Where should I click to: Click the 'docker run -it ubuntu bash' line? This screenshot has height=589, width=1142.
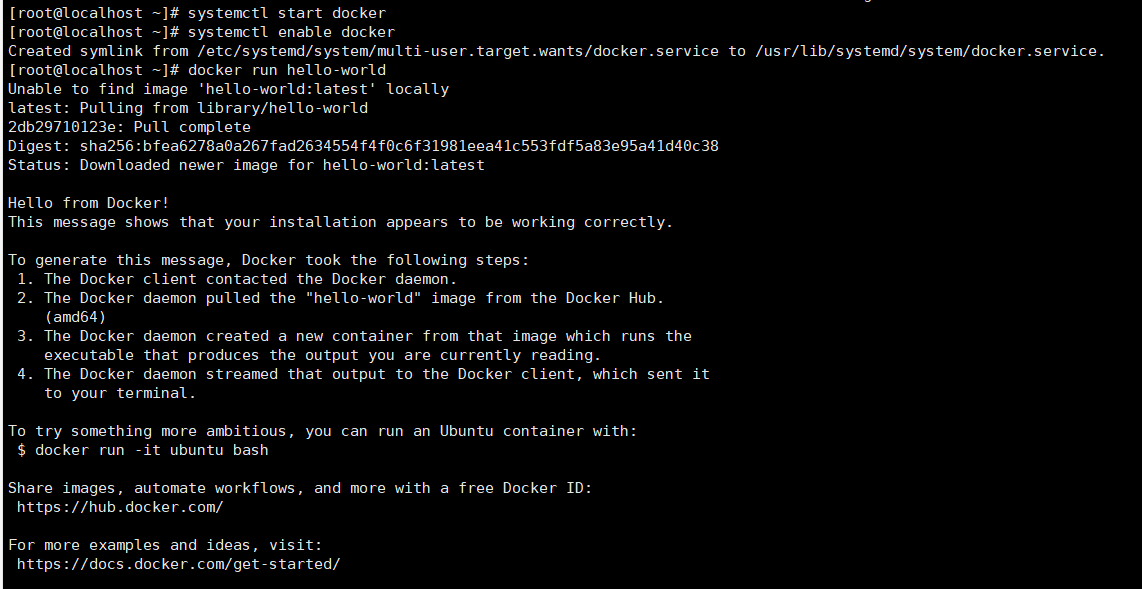(151, 450)
